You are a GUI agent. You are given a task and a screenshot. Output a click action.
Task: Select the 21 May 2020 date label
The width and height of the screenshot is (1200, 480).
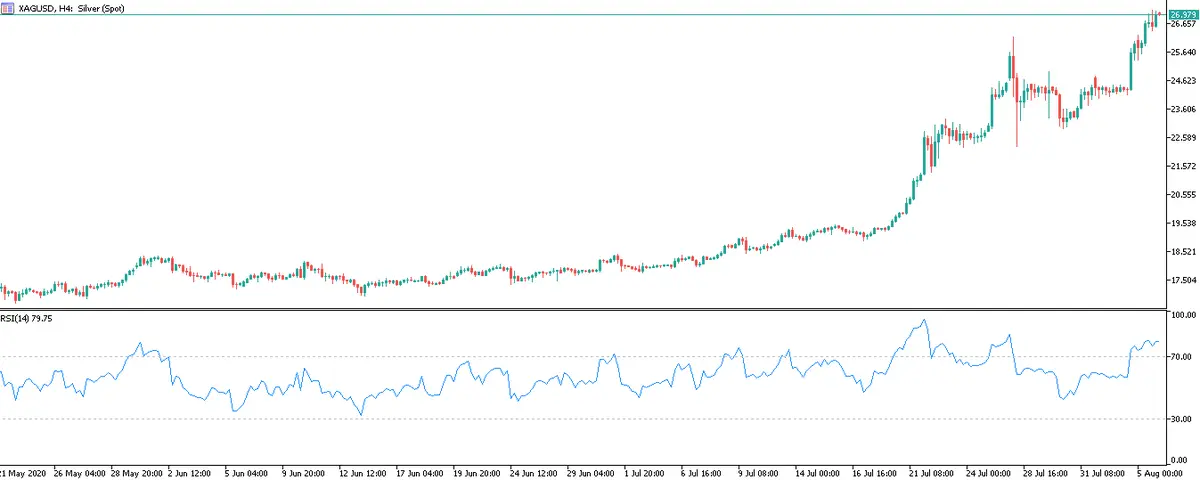(24, 472)
